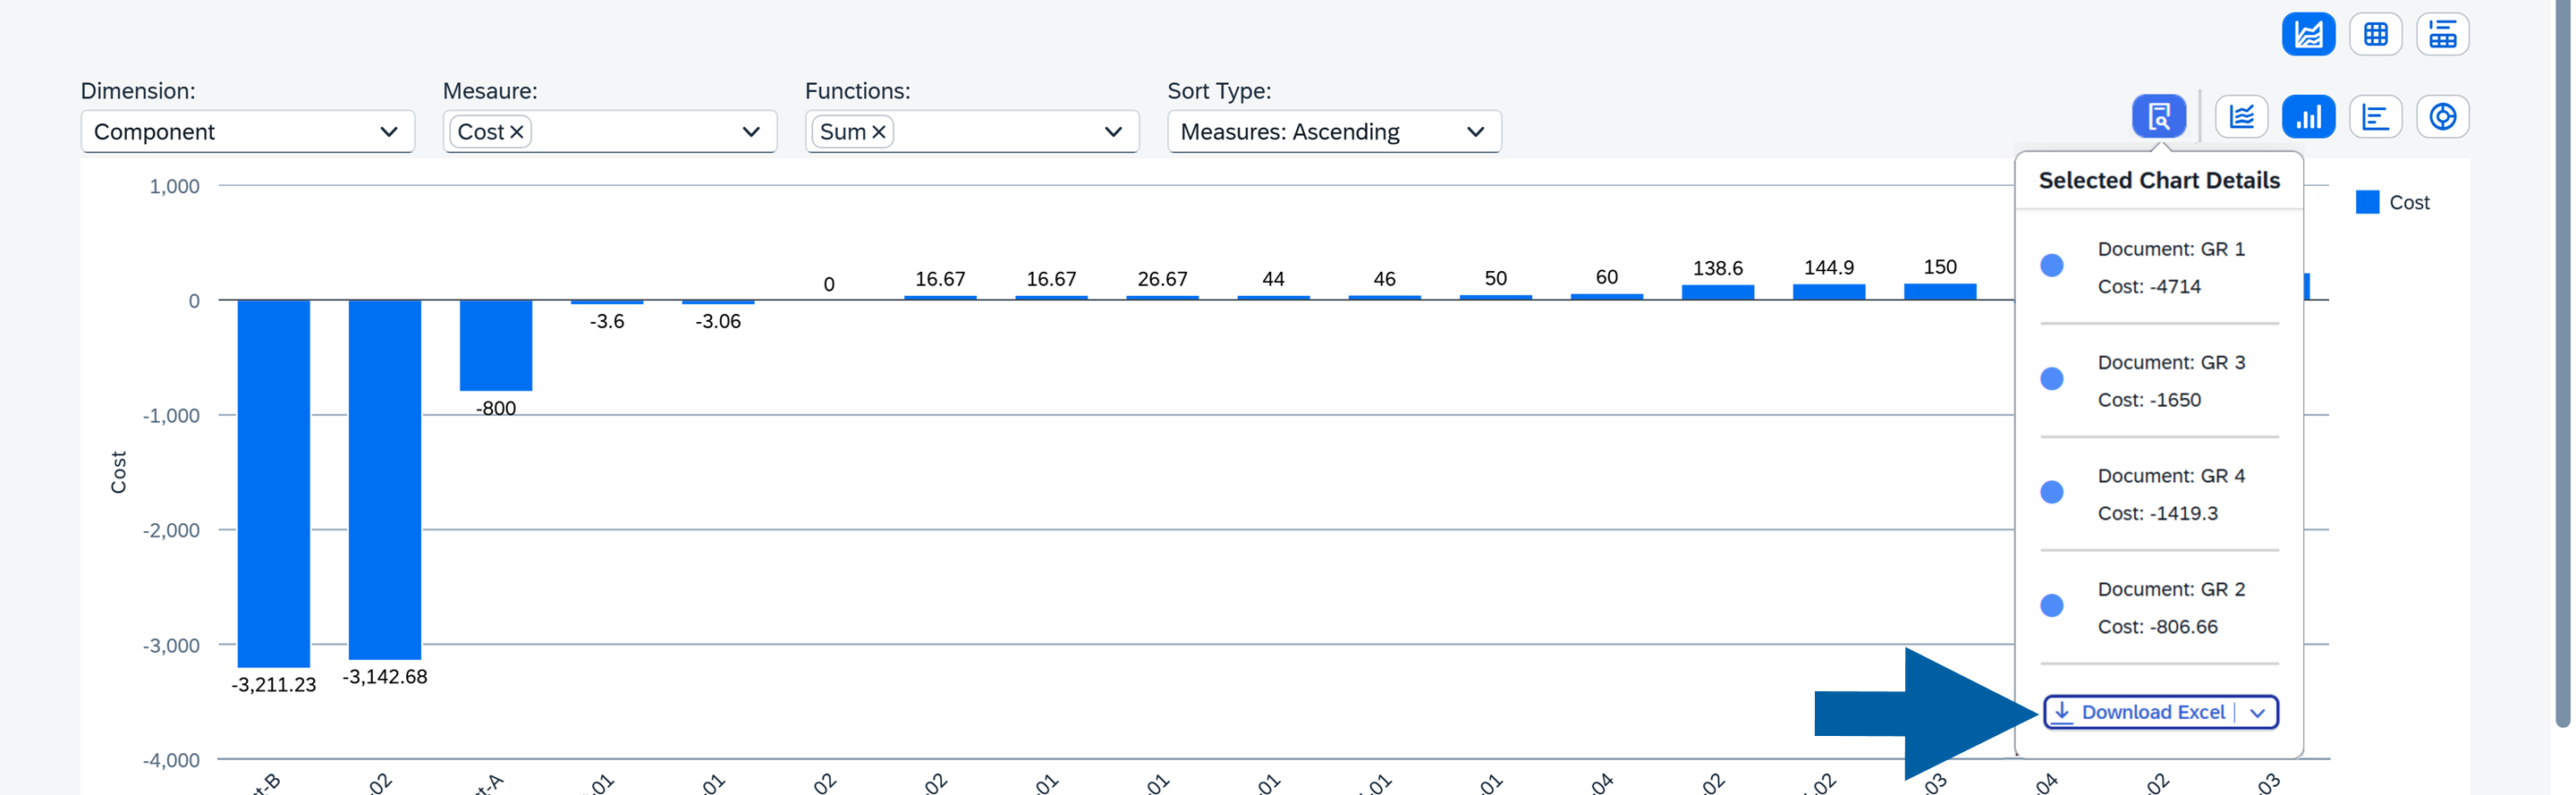
Task: Click Document: GR 4 entry
Action: pos(2171,476)
